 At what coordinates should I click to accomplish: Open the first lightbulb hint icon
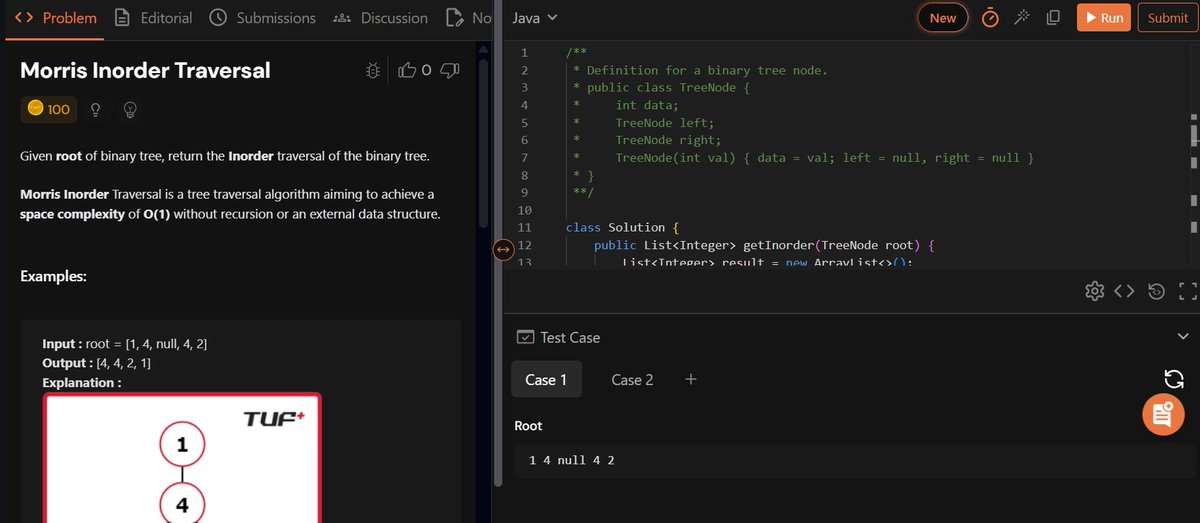pos(96,110)
